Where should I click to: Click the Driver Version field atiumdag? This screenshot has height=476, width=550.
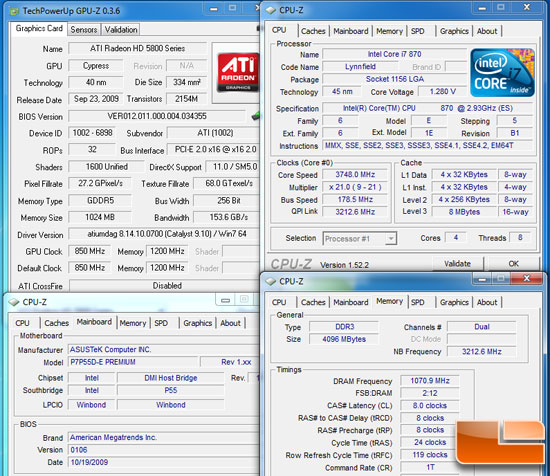(x=165, y=234)
